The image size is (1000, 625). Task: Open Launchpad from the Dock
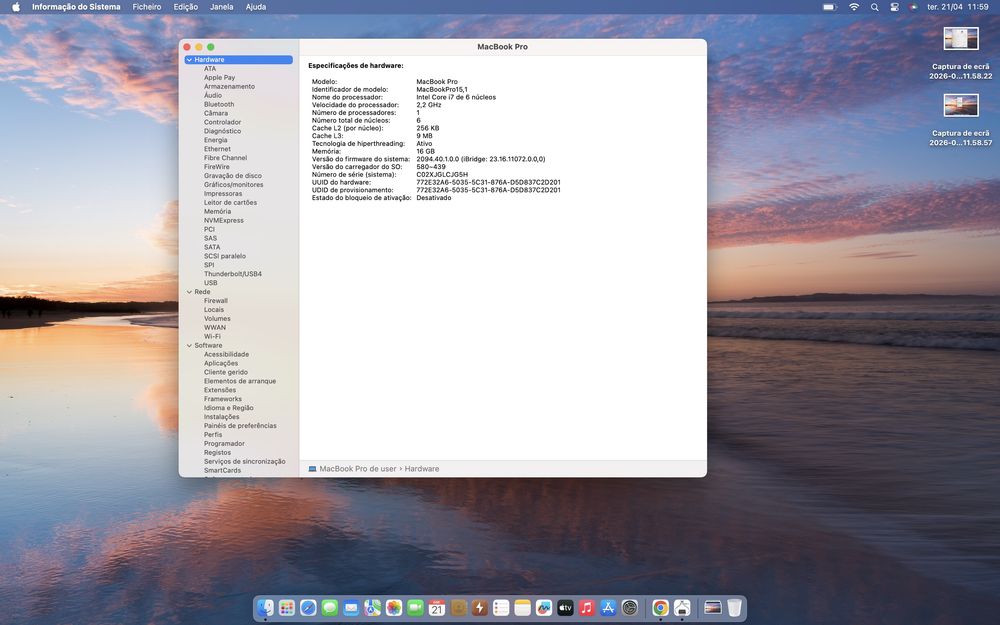pyautogui.click(x=287, y=608)
